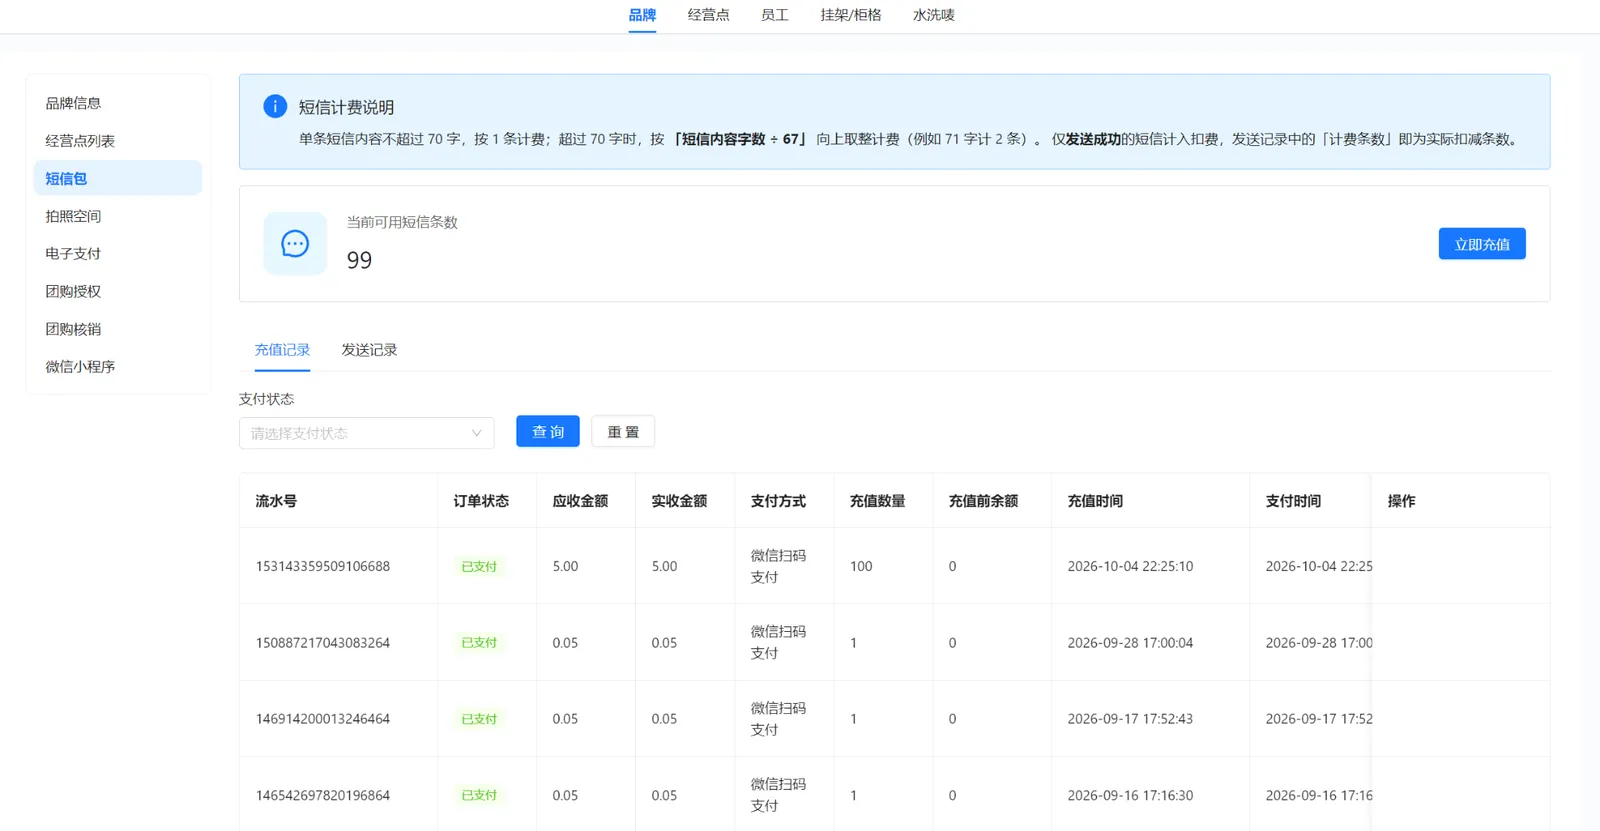The image size is (1600, 831).
Task: Select the 发送记录 tab
Action: pos(369,350)
